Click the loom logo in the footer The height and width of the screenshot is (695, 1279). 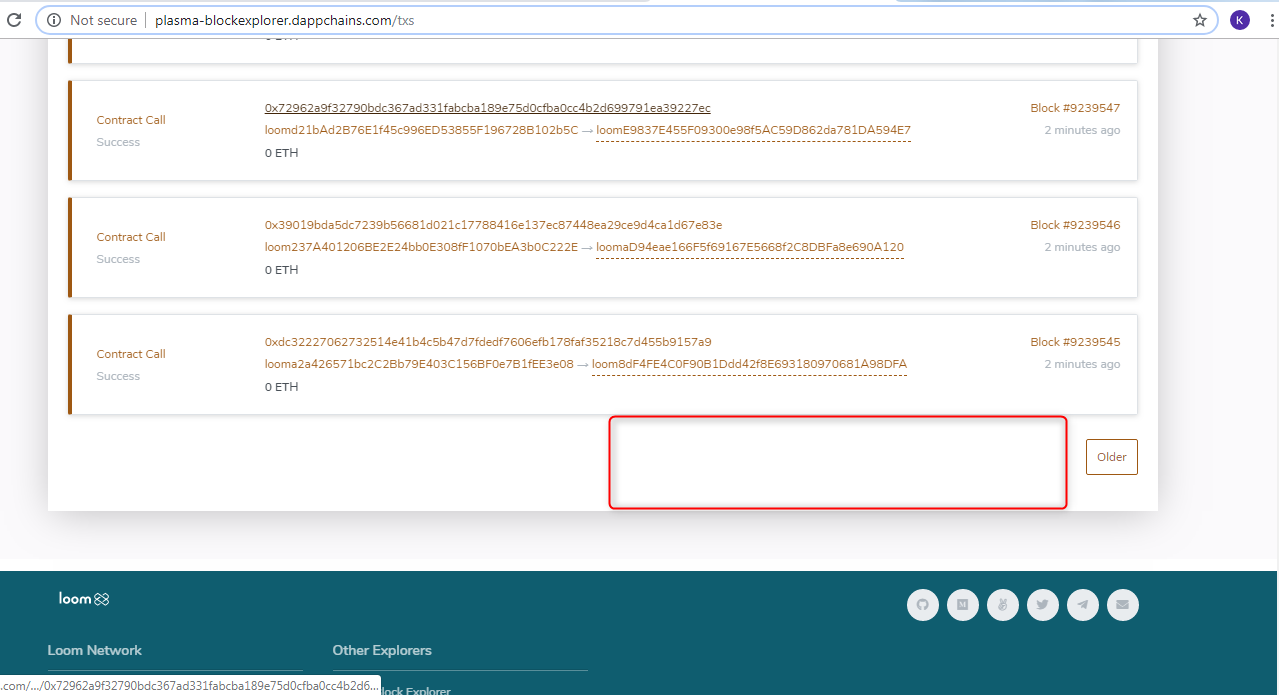[x=84, y=598]
